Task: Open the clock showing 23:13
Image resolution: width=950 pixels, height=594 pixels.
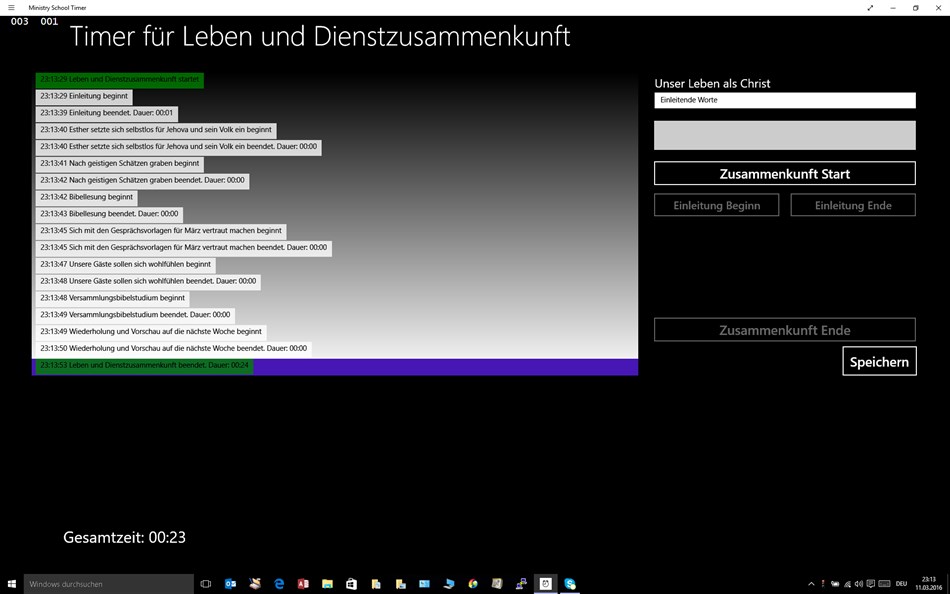Action: [928, 584]
